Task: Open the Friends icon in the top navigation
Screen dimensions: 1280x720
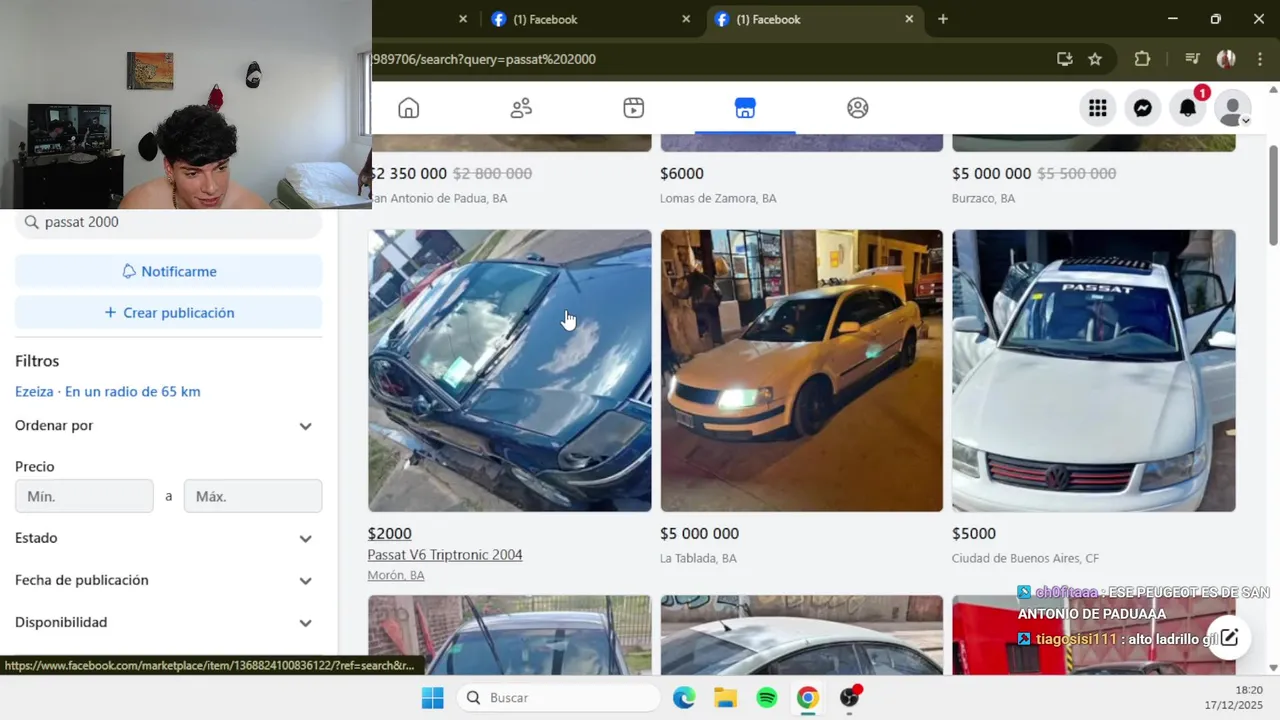Action: (x=521, y=108)
